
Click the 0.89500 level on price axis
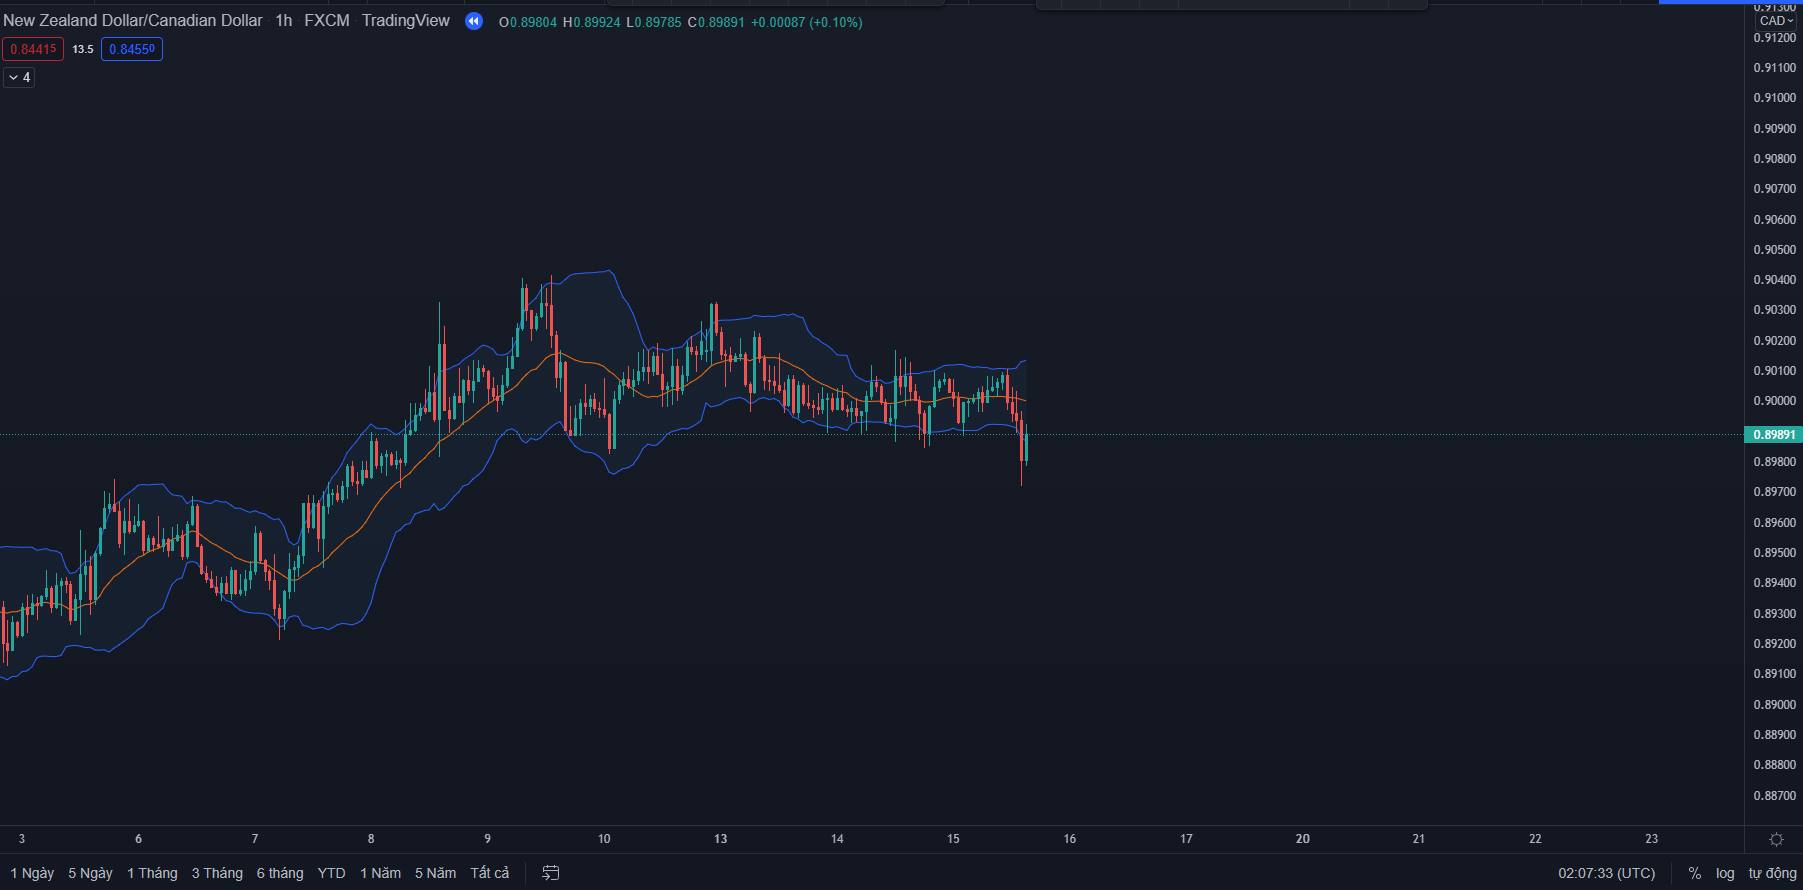1775,553
